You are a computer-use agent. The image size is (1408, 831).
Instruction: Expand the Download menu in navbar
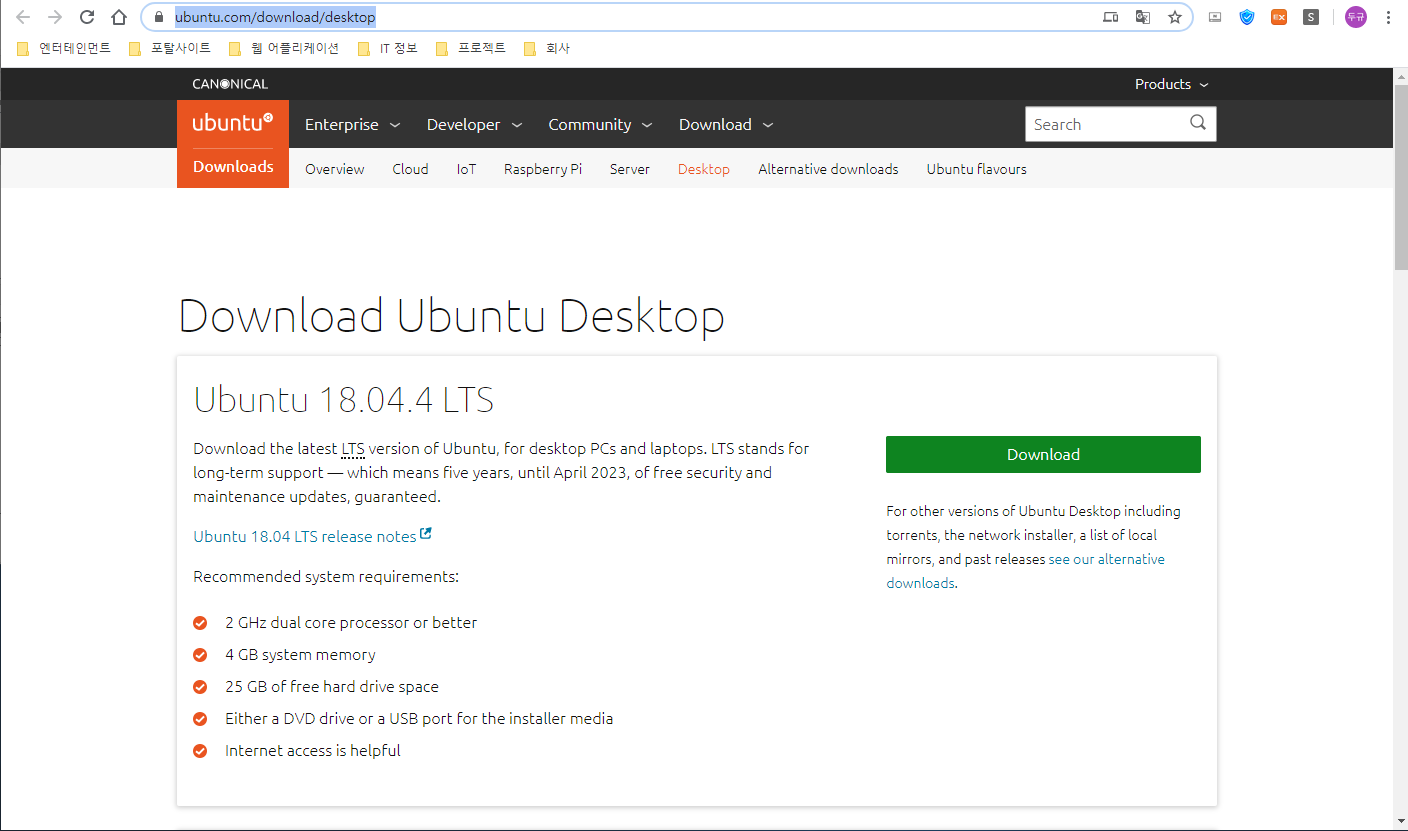pos(726,124)
